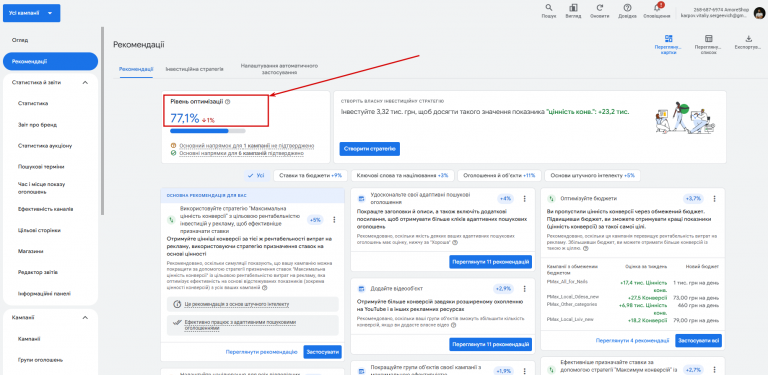This screenshot has height=375, width=768.
Task: Open three-dot menu on +4% recommendation card
Action: (525, 198)
